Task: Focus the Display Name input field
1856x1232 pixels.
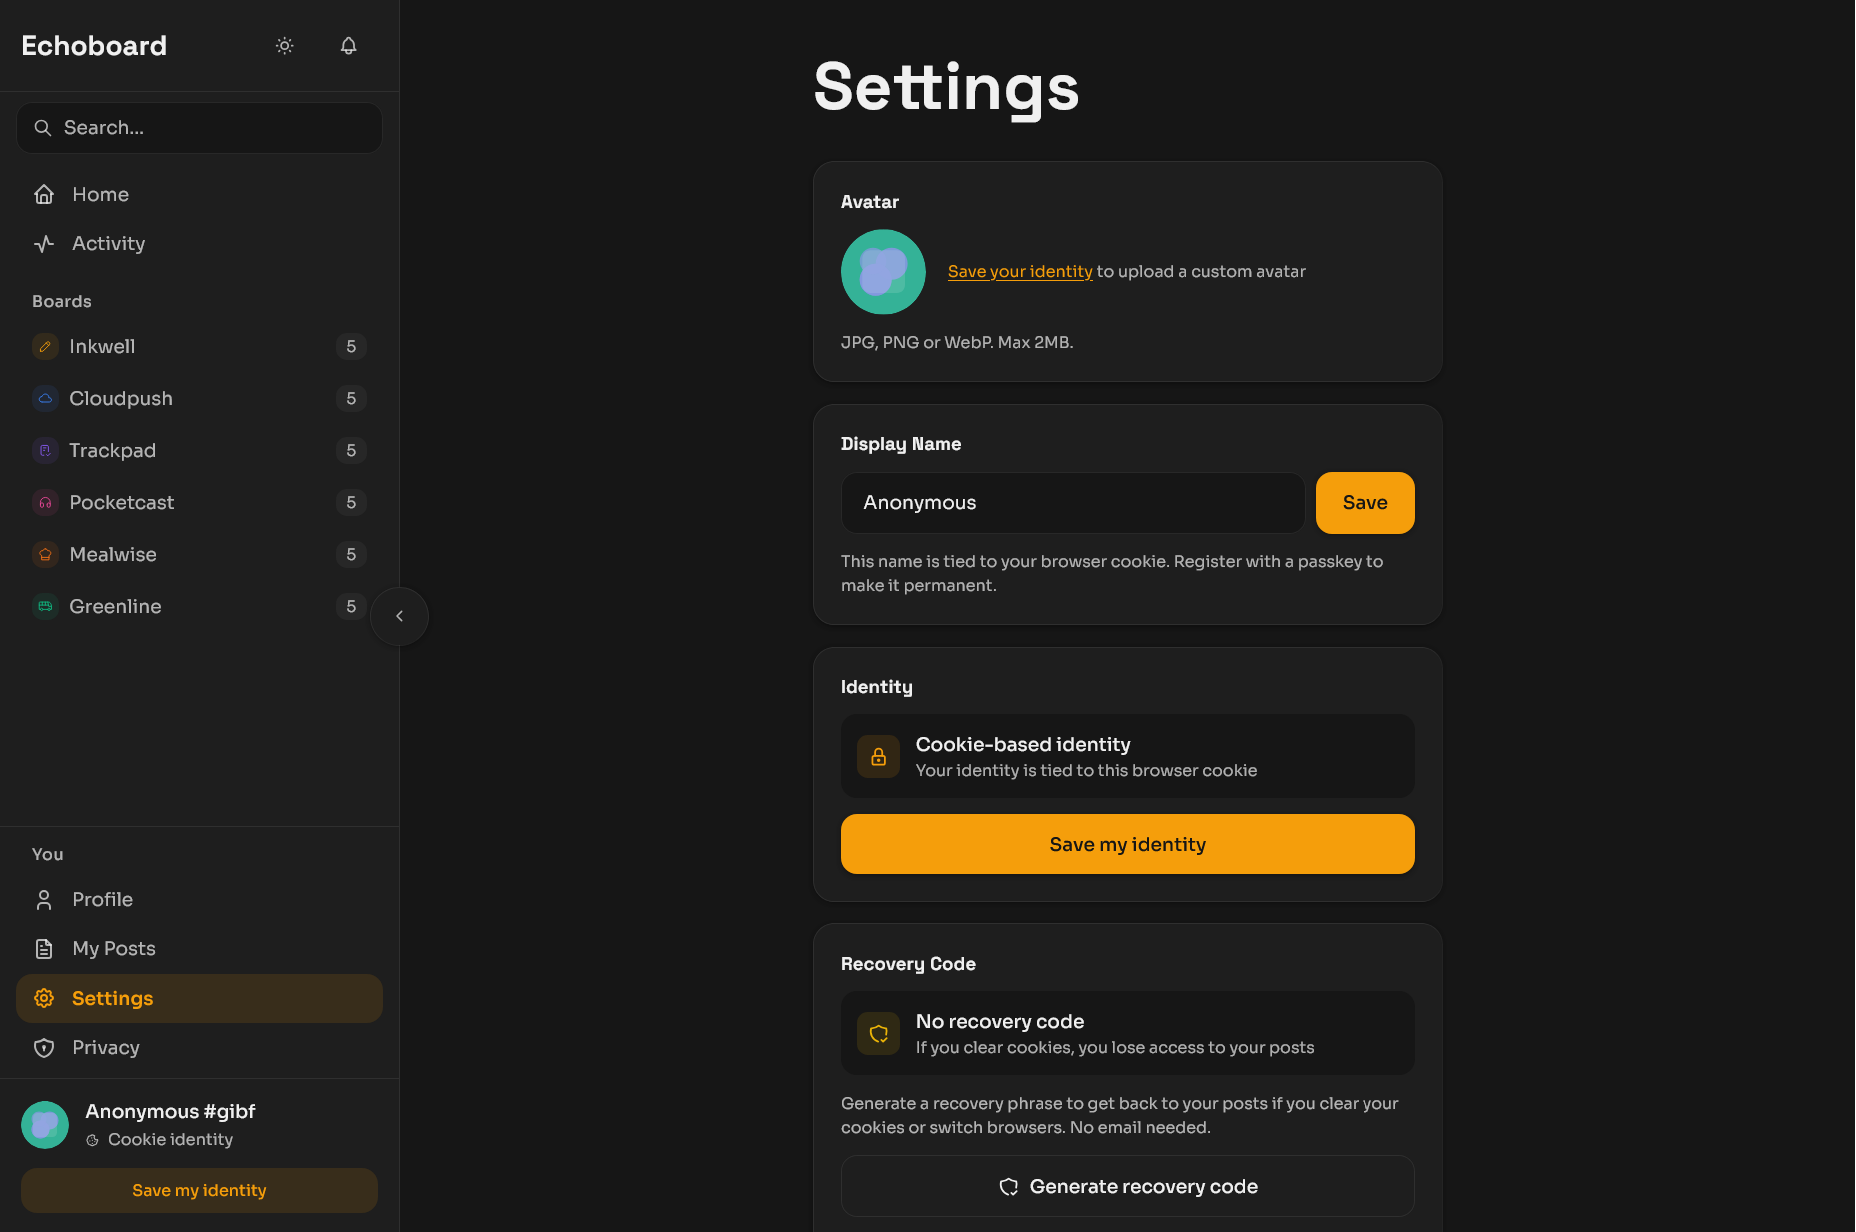Action: 1072,503
